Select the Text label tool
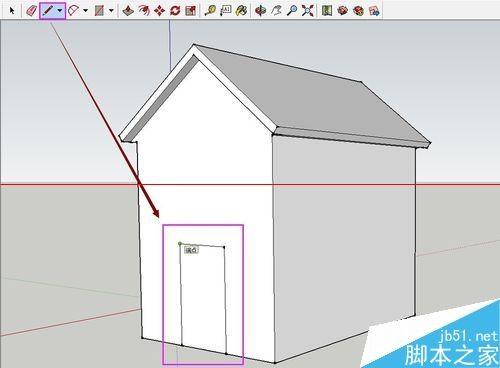Screen dimensions: 500x368 (x=226, y=11)
